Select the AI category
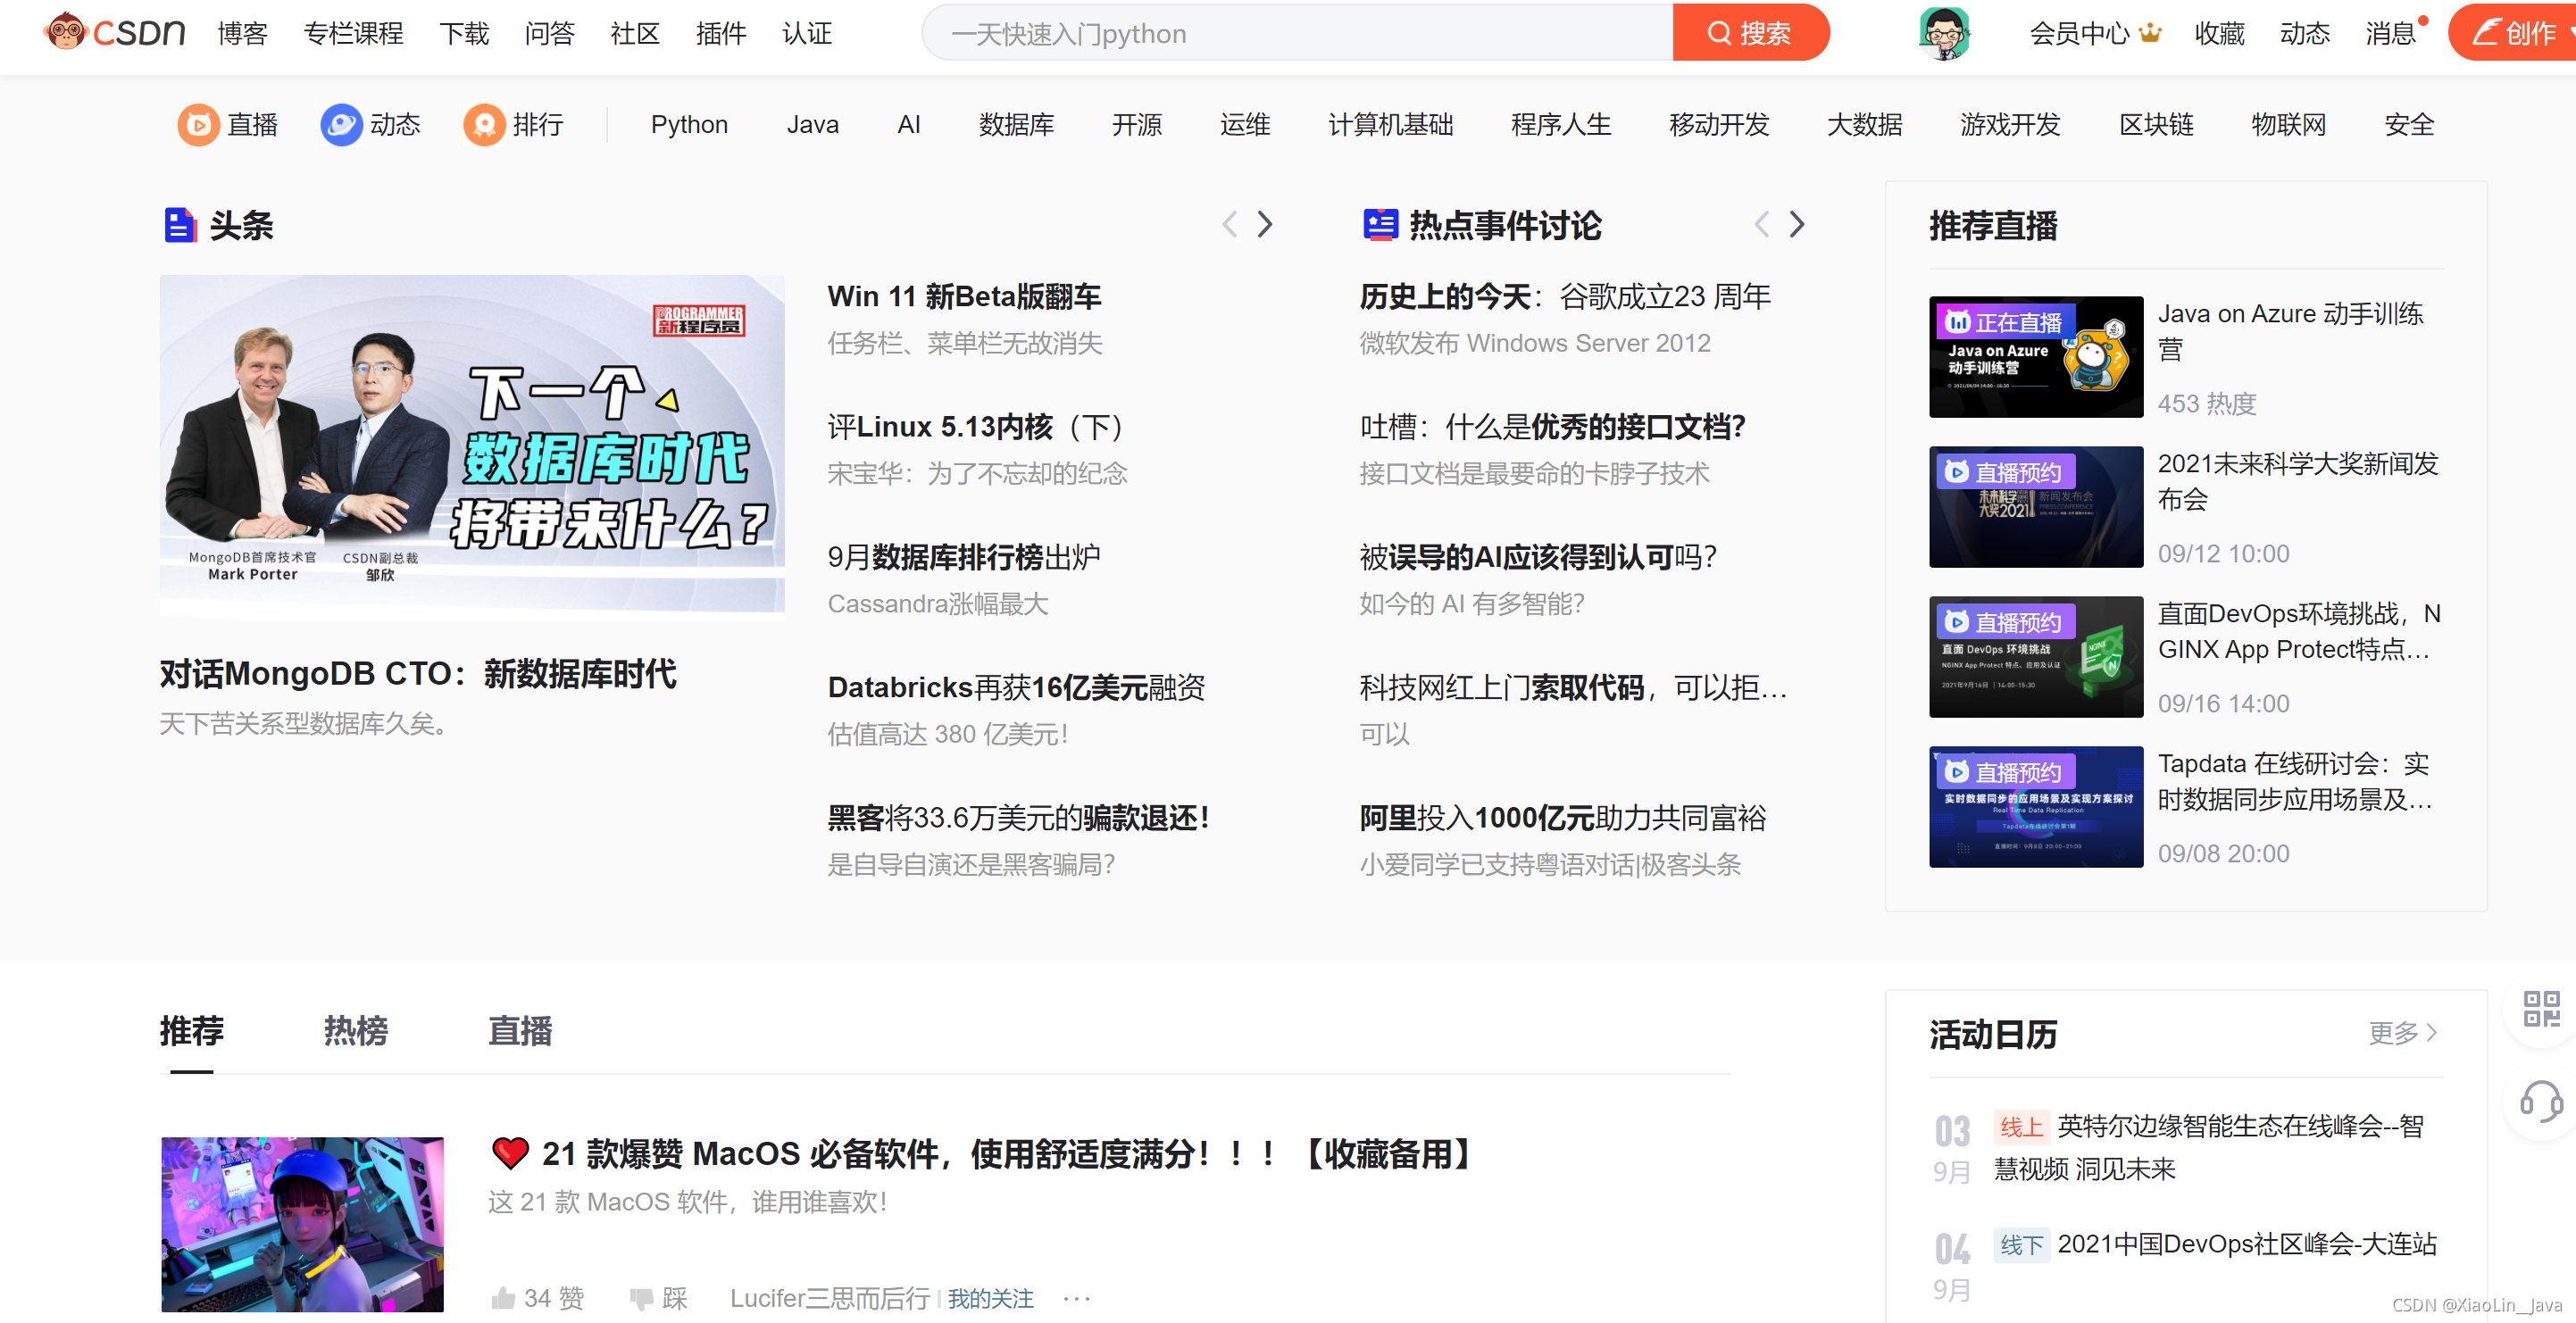The height and width of the screenshot is (1323, 2576). pos(908,125)
